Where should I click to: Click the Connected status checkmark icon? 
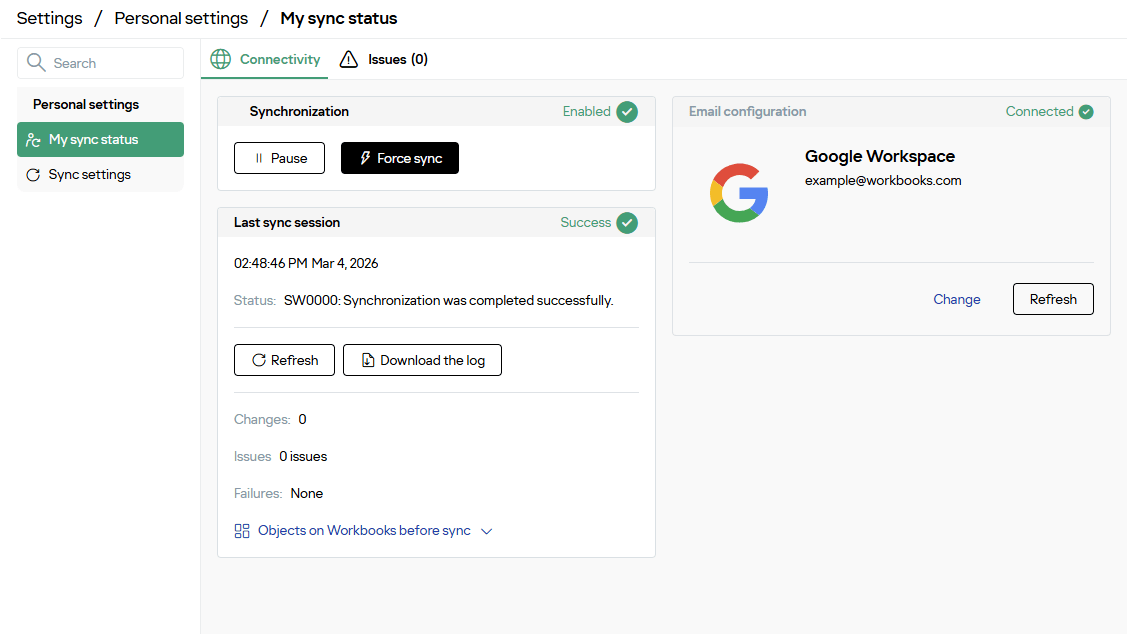click(1086, 112)
